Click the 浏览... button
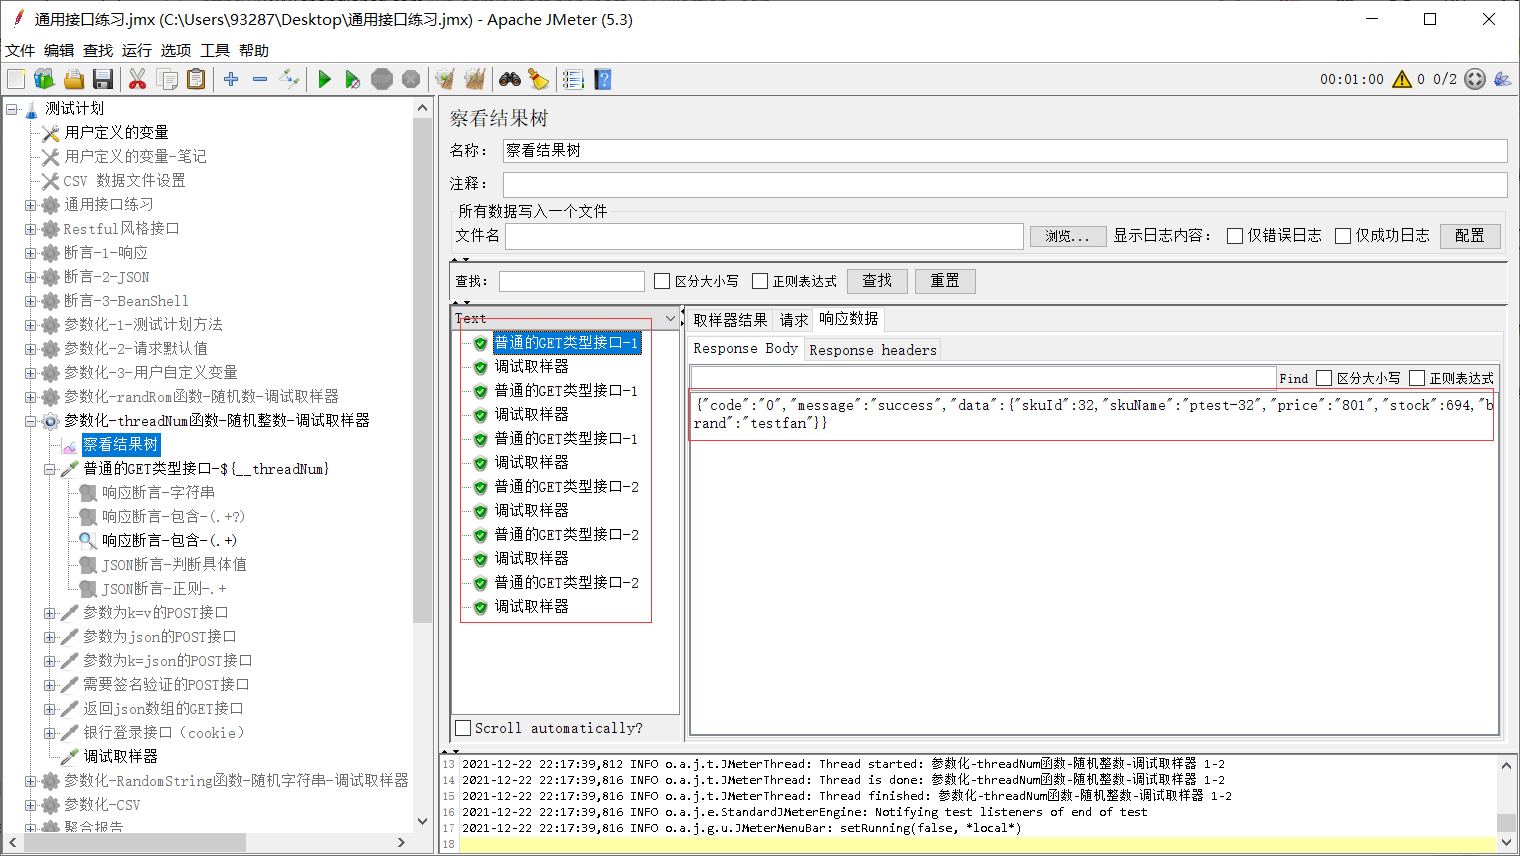1520x856 pixels. coord(1068,236)
